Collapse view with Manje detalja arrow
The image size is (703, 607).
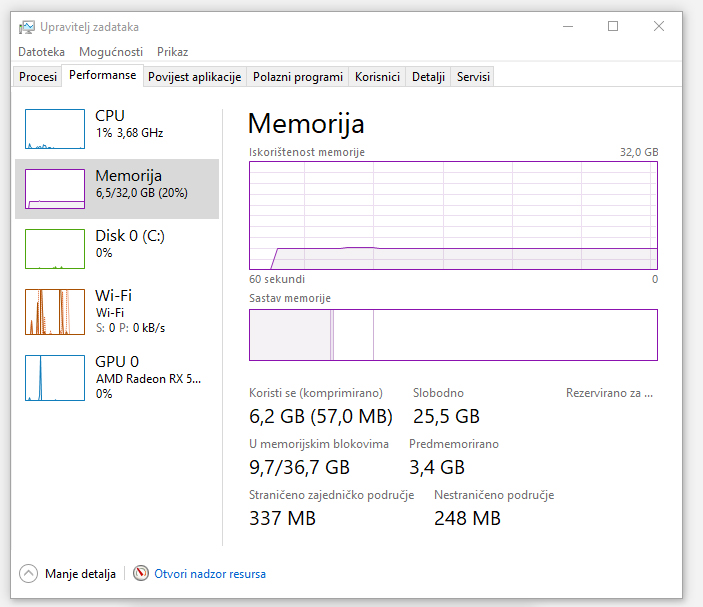pos(29,574)
